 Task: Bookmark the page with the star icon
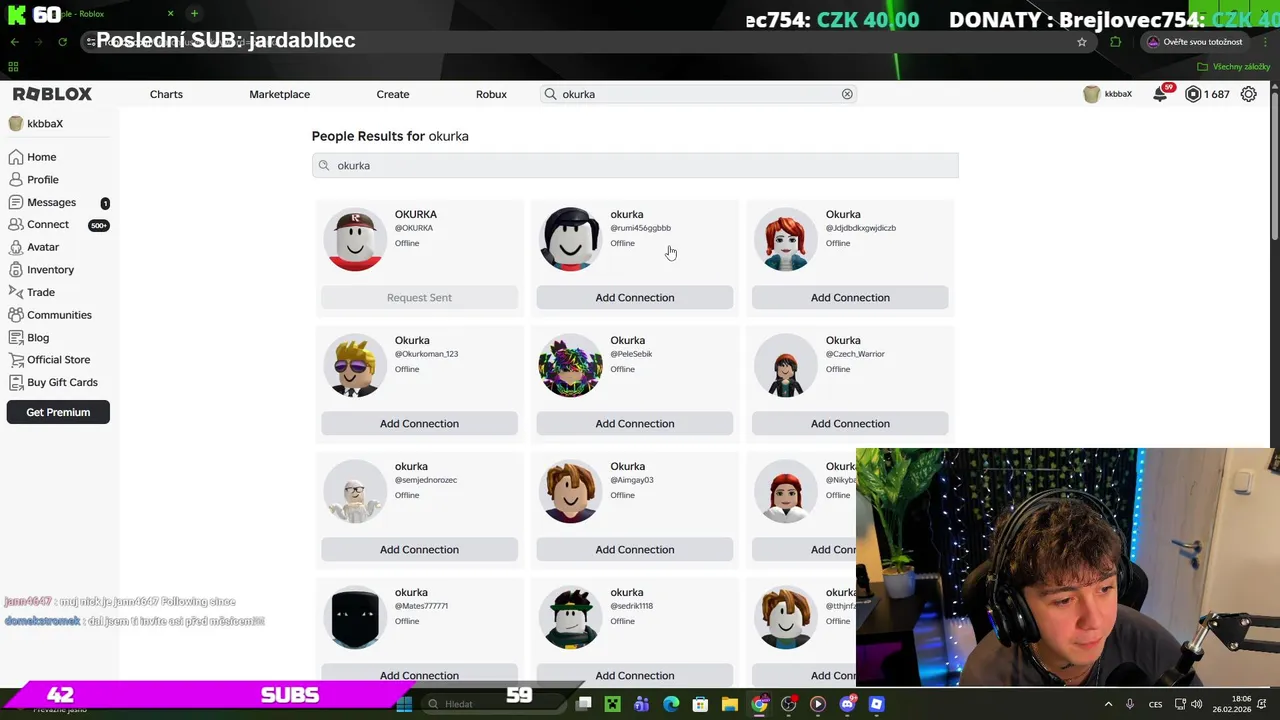click(x=1082, y=42)
